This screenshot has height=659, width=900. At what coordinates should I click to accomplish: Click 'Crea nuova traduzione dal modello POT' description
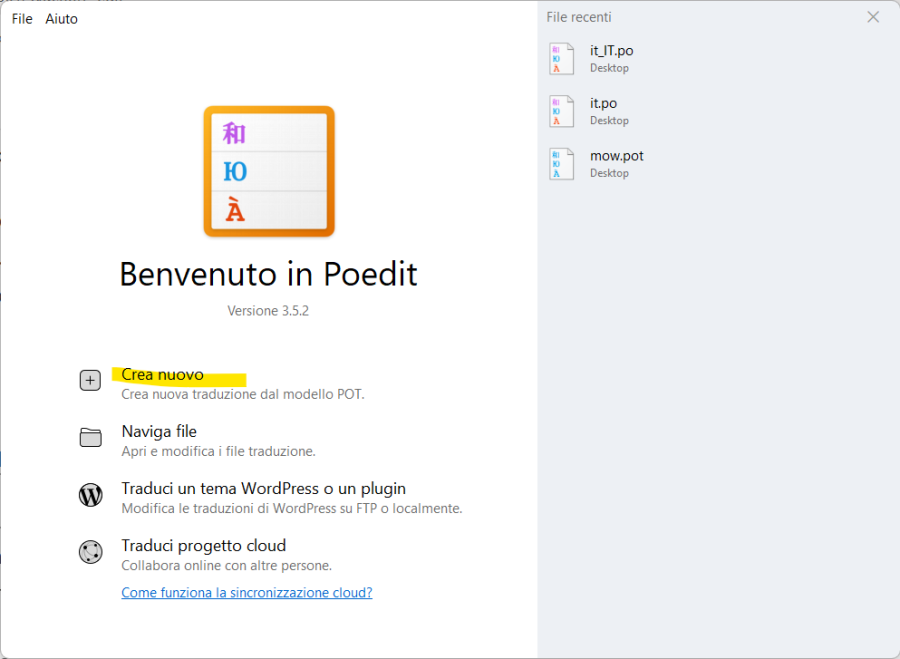242,394
